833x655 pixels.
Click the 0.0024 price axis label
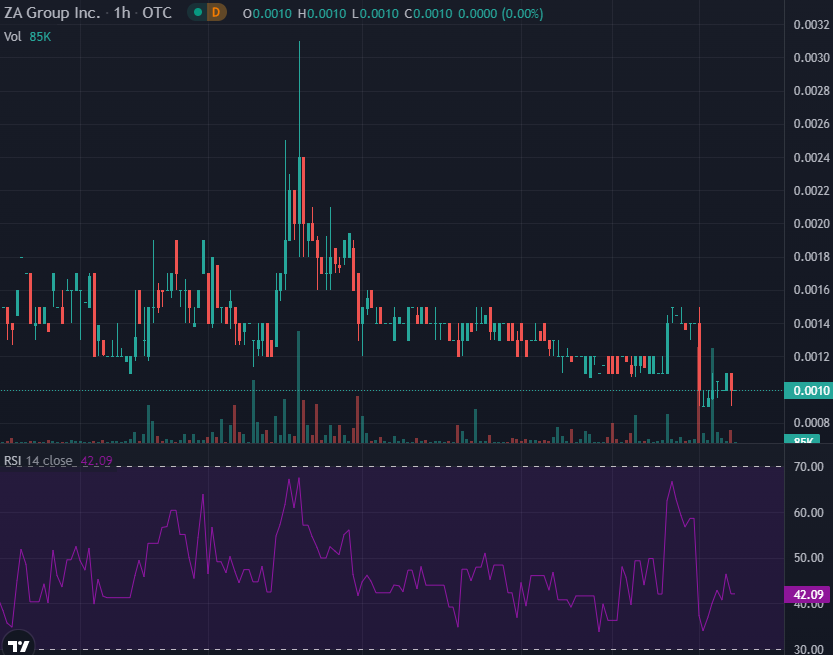click(x=811, y=158)
